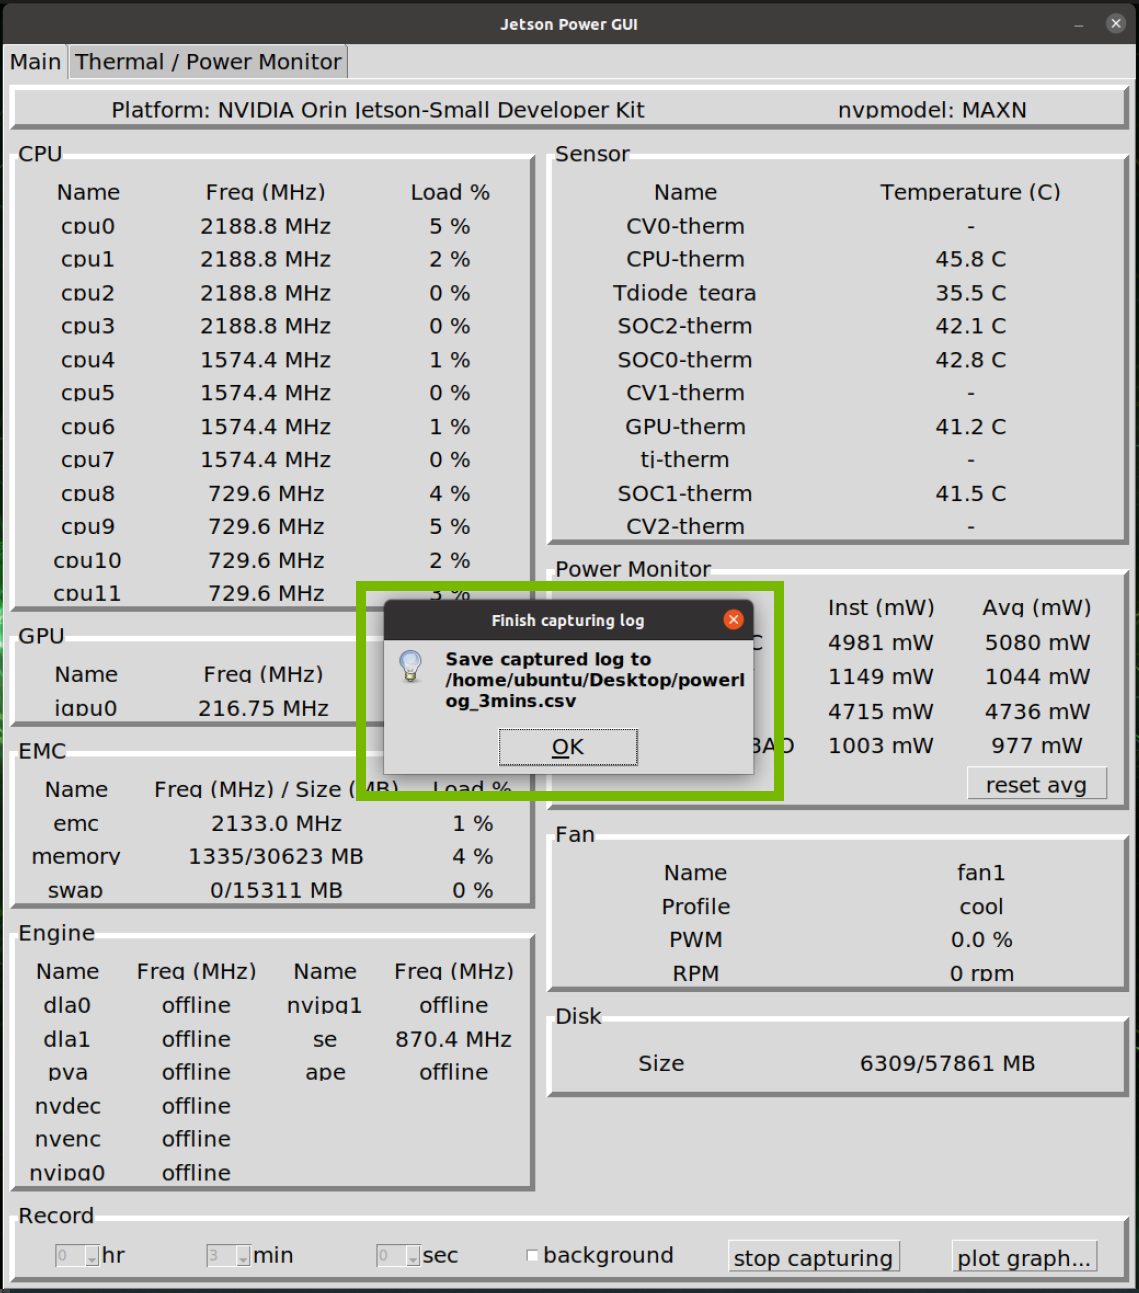Switch to the Thermal / Power Monitor tab

pos(207,61)
